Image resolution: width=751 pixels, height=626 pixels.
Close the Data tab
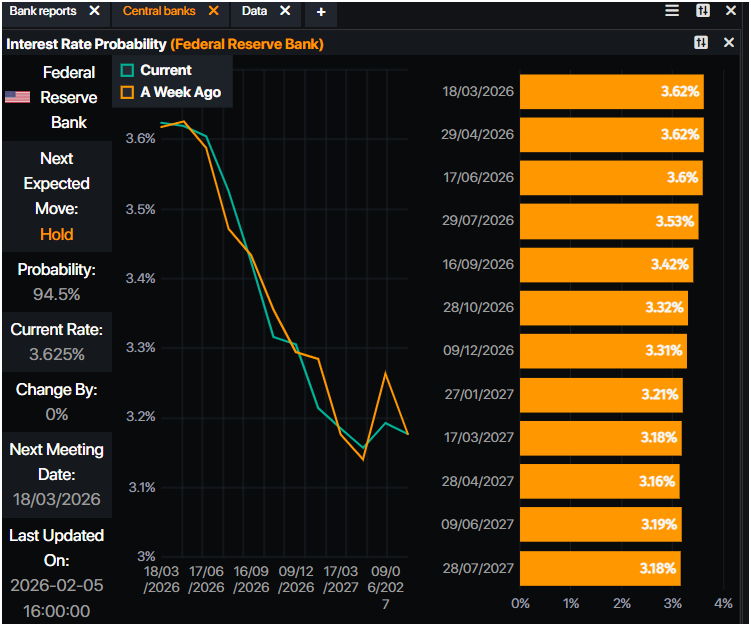(285, 11)
